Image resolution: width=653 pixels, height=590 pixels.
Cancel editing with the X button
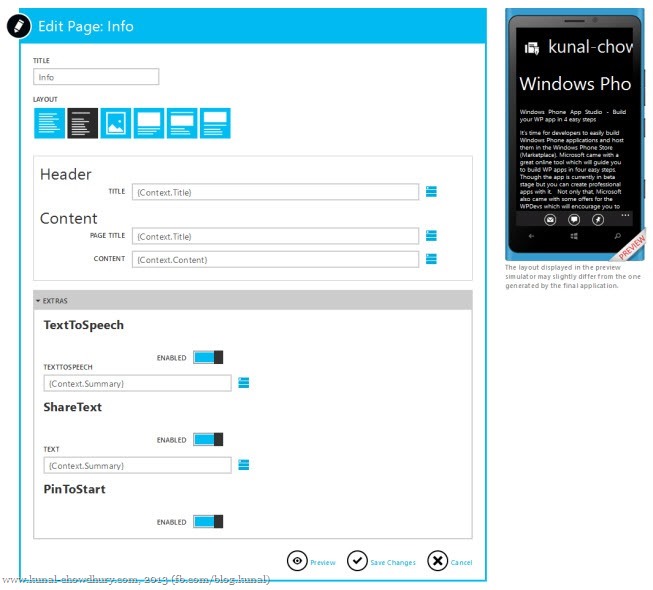[437, 561]
